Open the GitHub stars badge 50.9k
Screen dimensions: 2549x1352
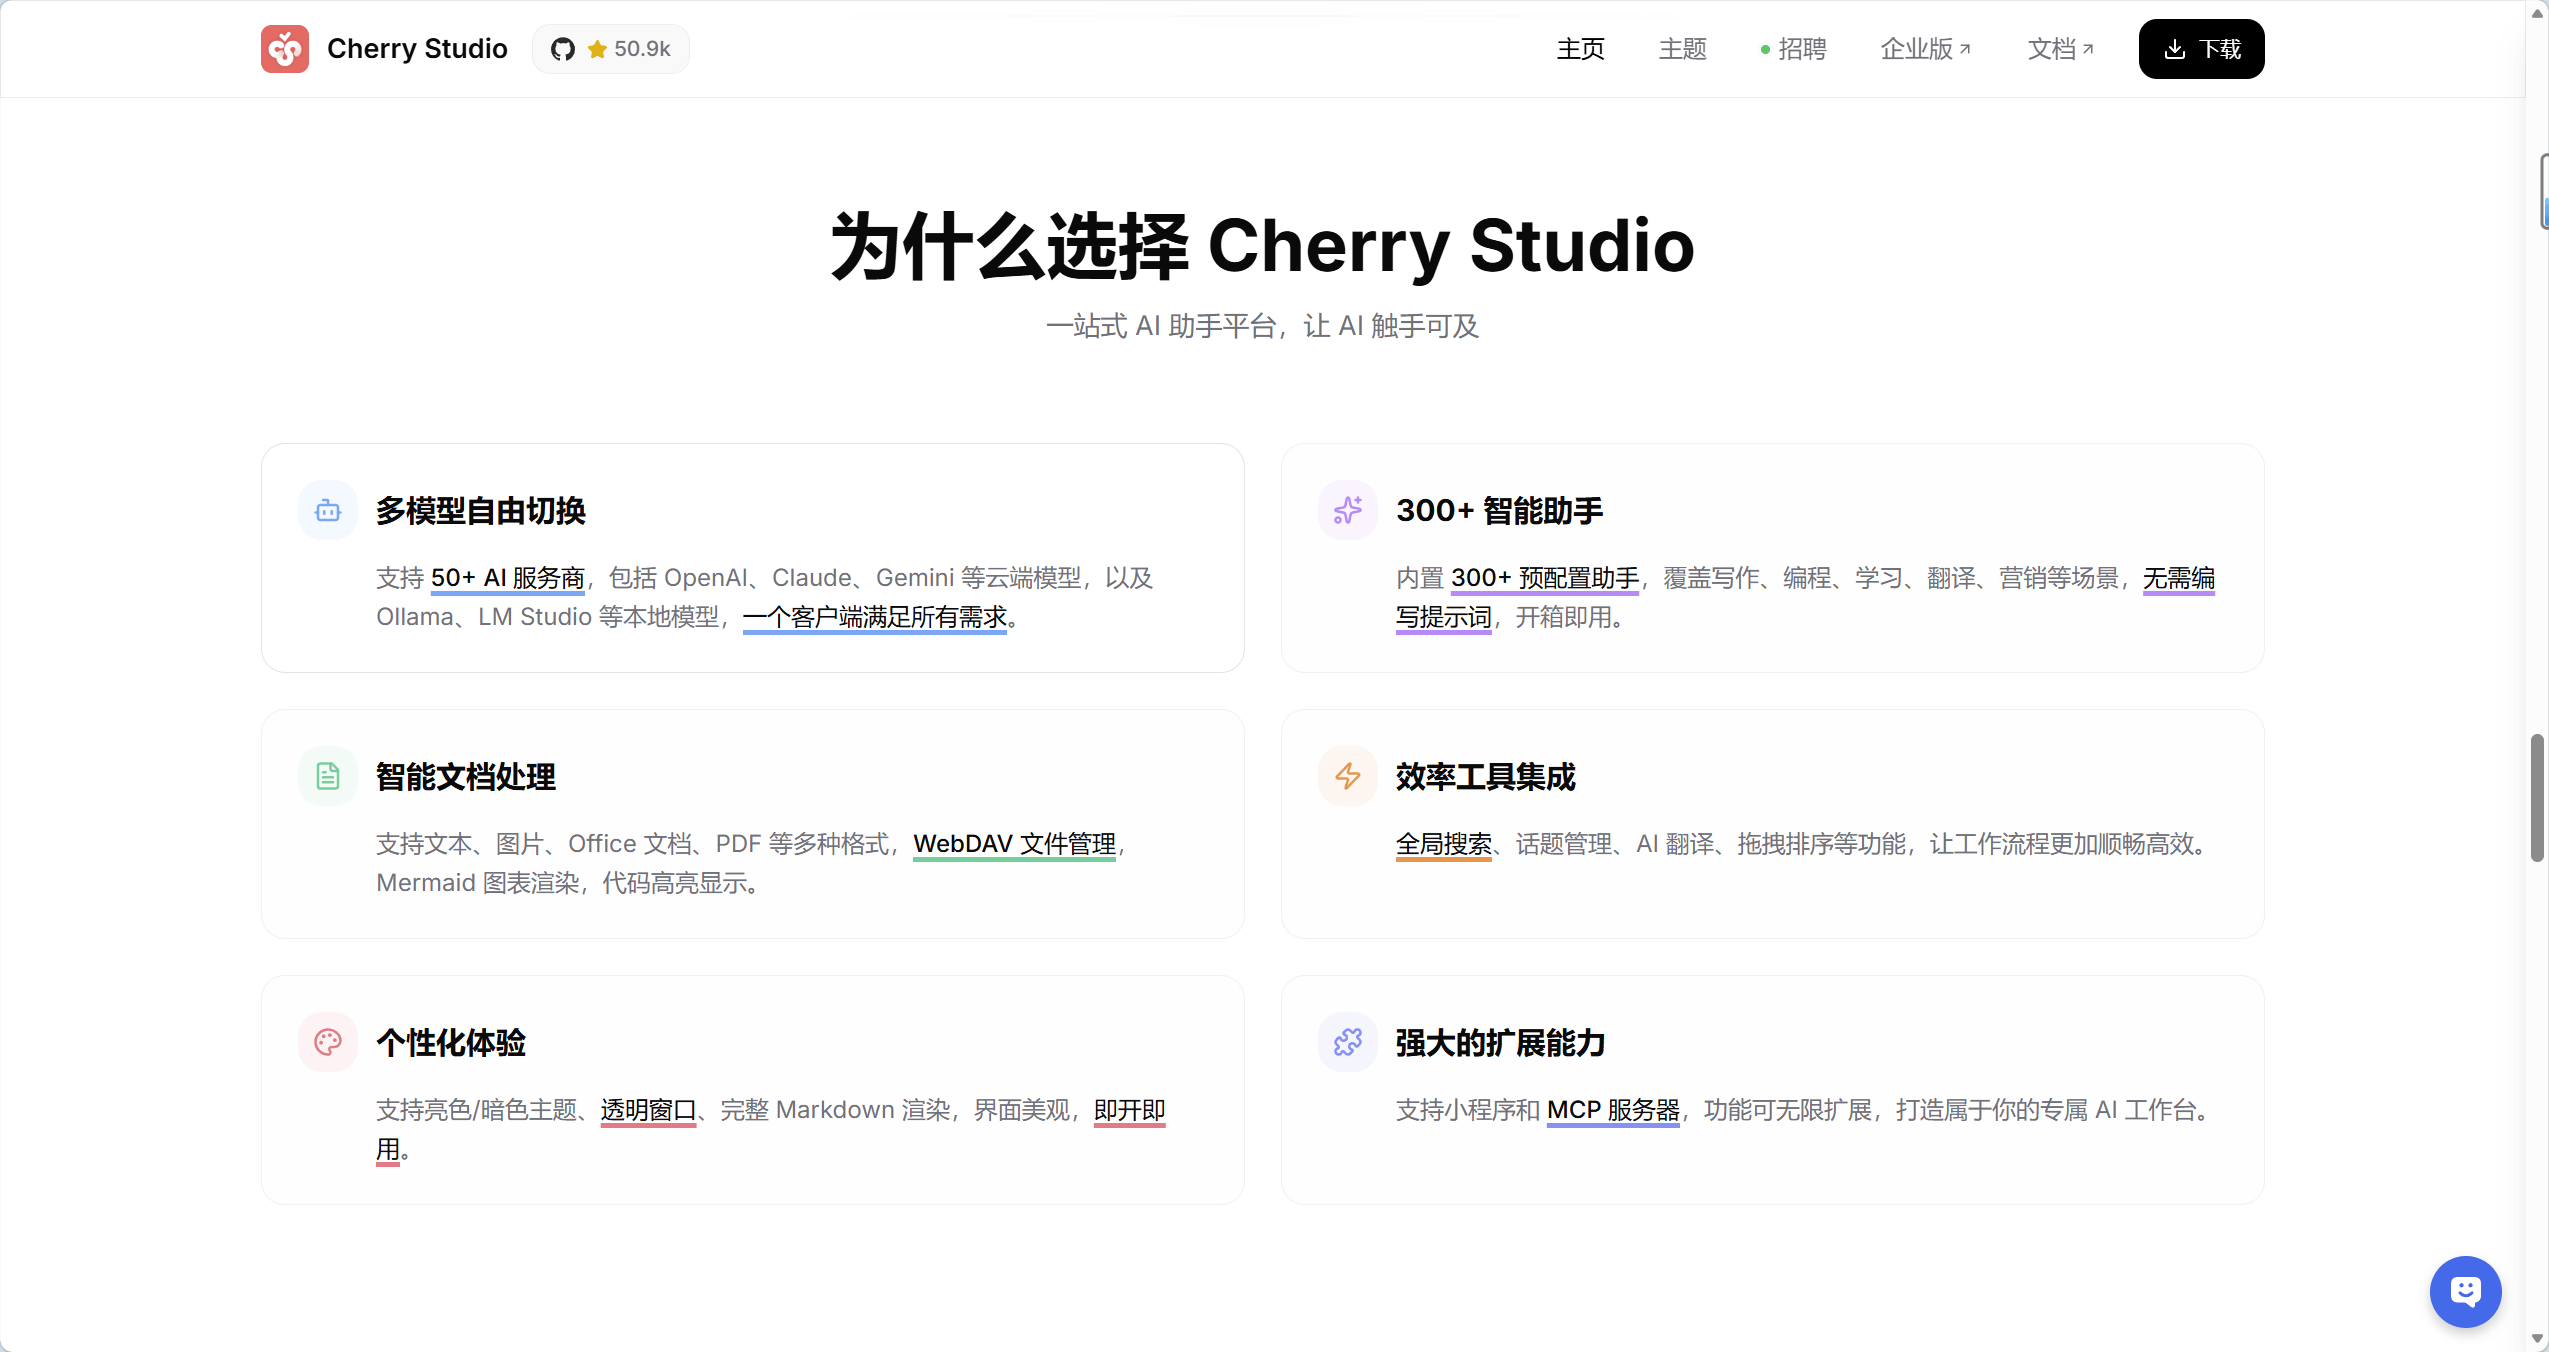pos(611,49)
